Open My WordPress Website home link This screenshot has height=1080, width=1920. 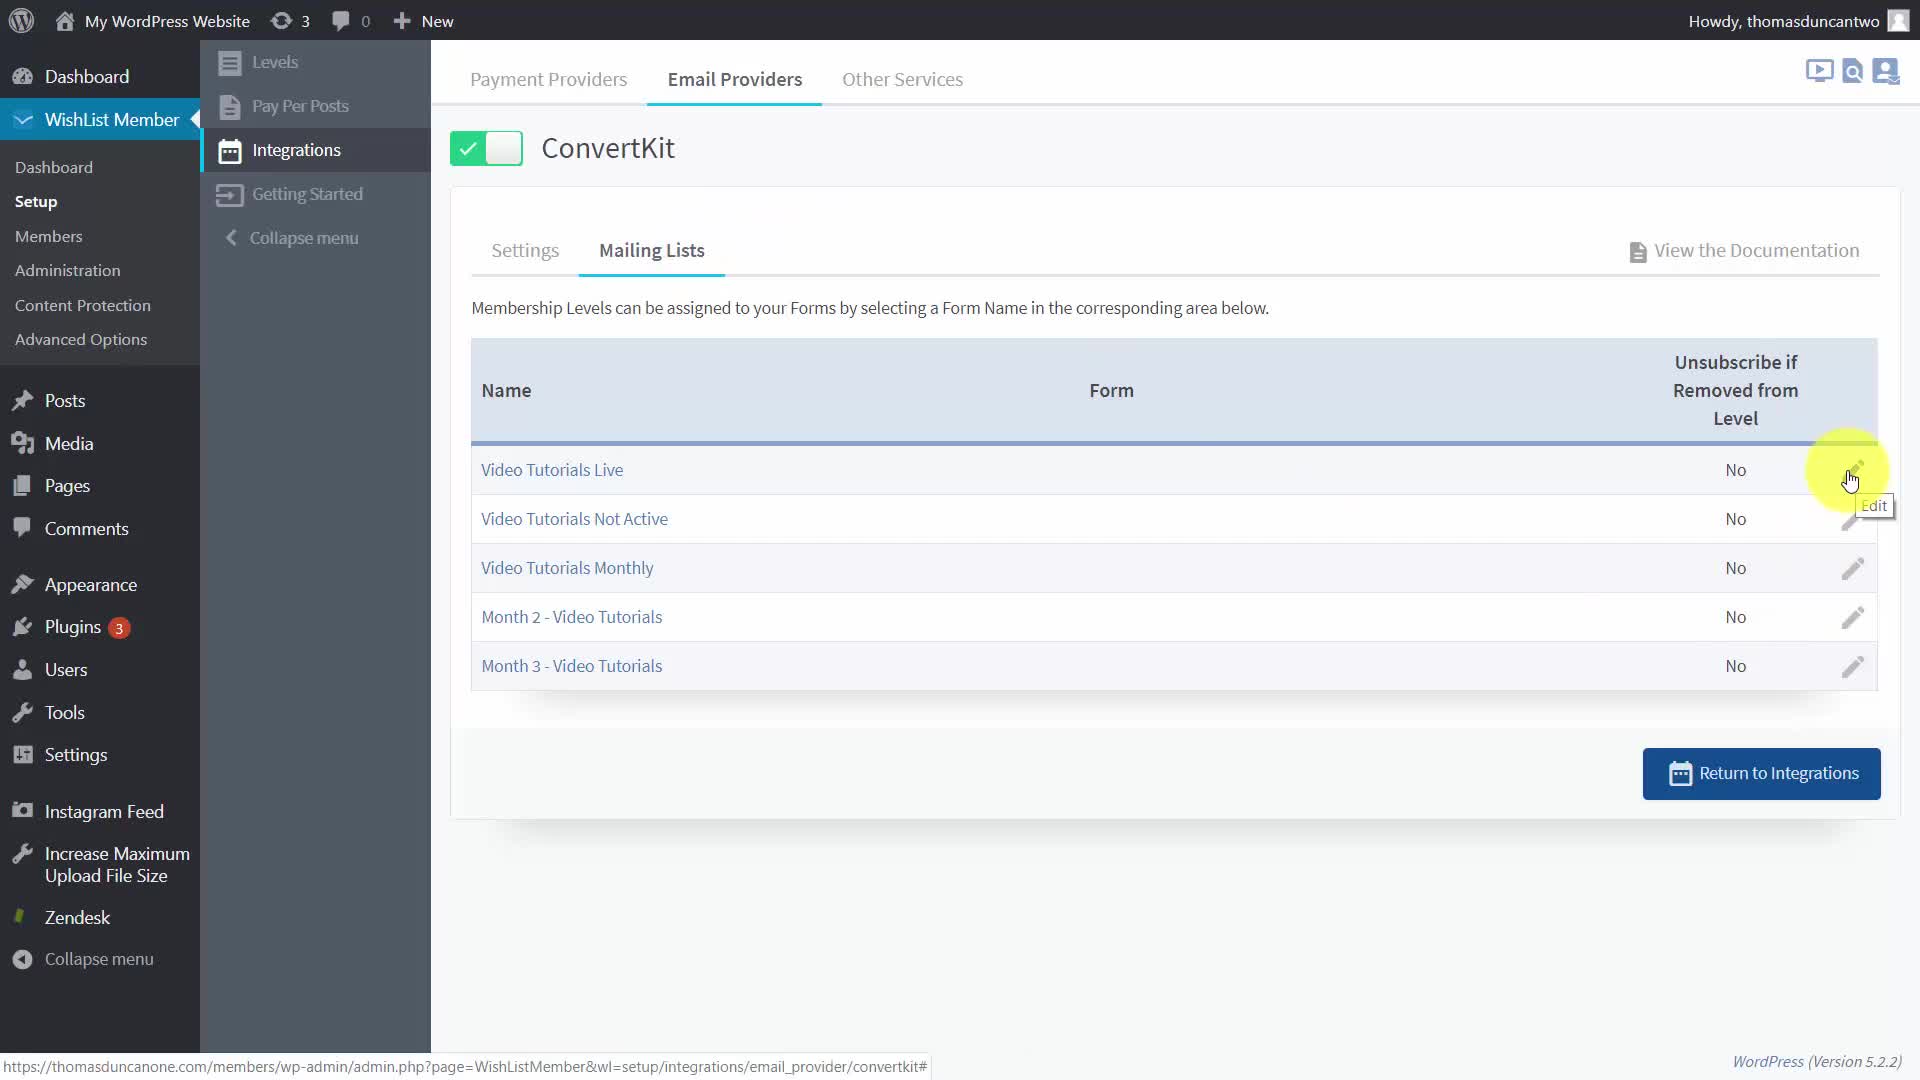[x=152, y=21]
